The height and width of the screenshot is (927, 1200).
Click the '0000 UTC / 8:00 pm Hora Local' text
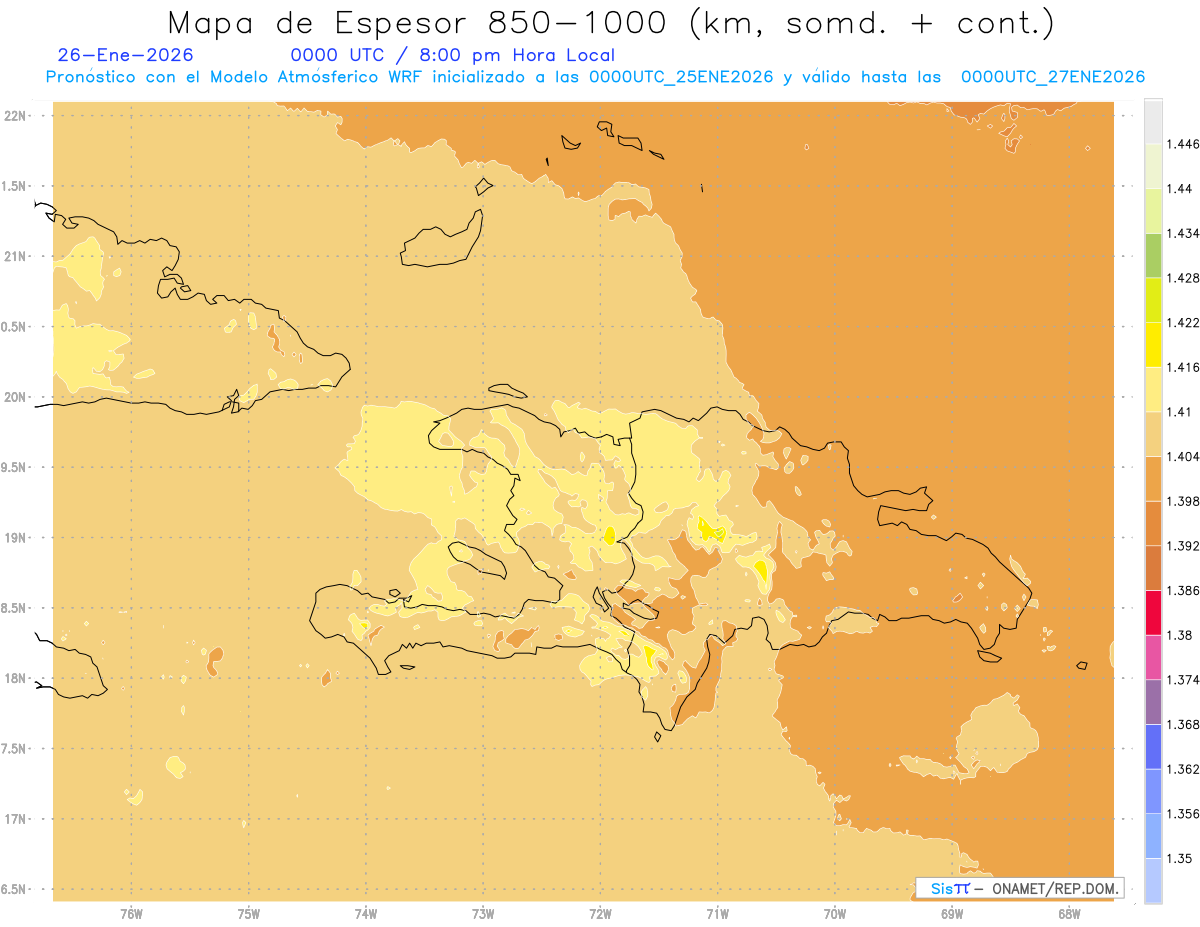pos(452,55)
